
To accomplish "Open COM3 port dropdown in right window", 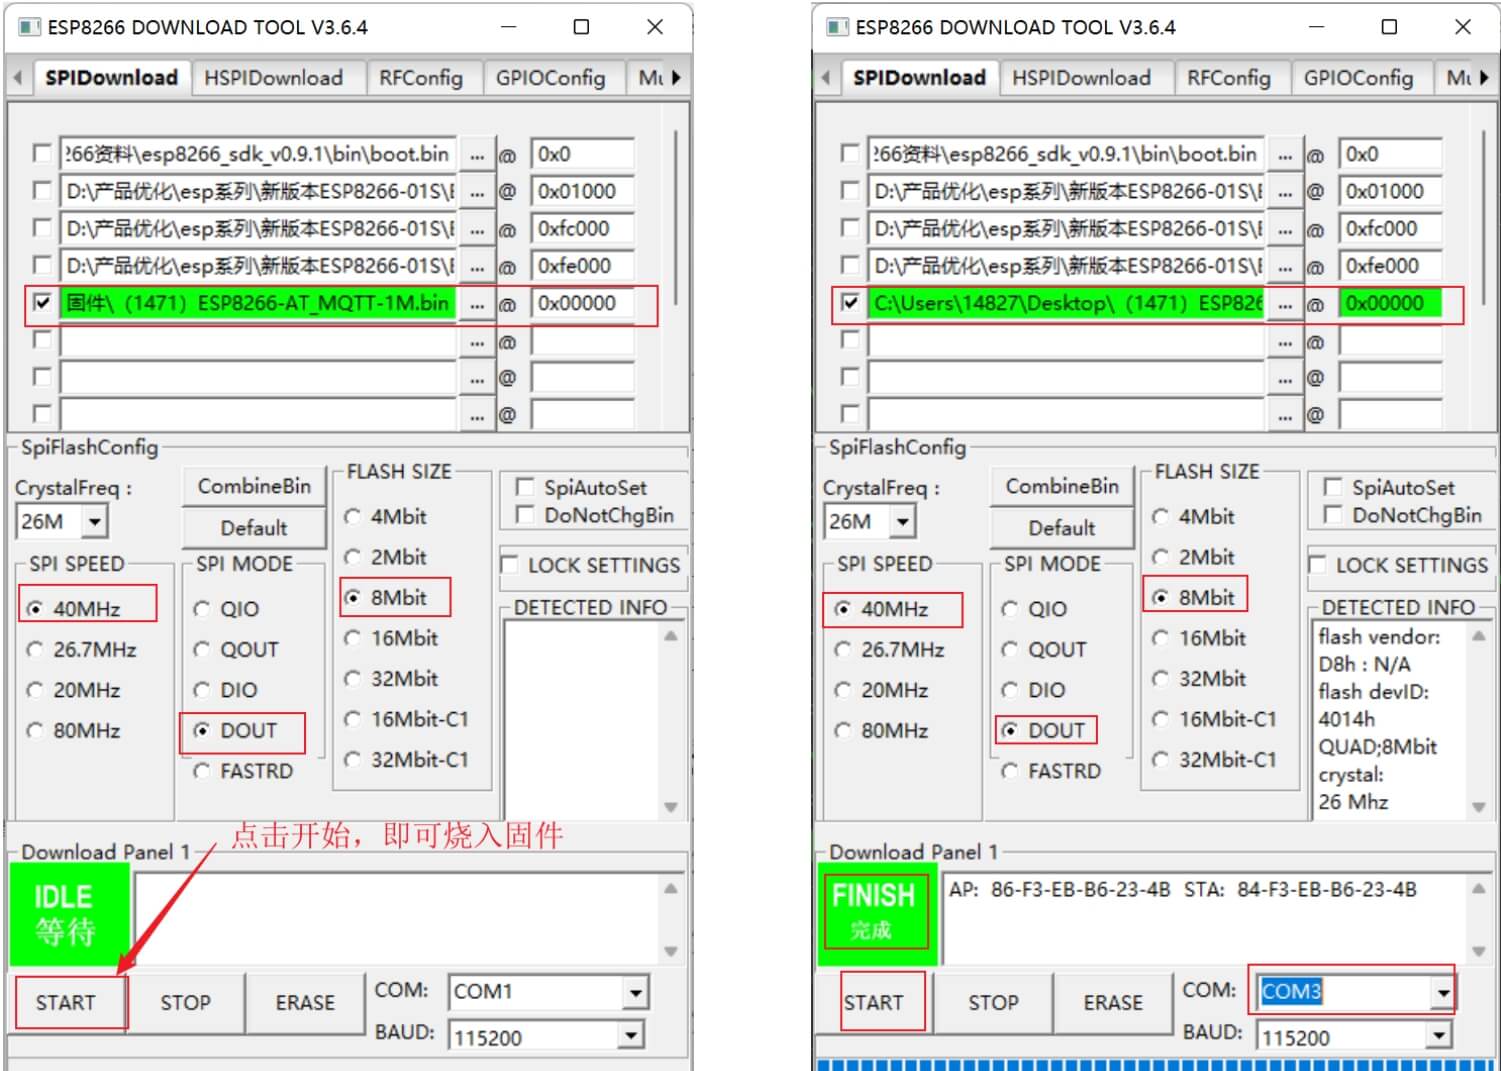I will click(1443, 992).
